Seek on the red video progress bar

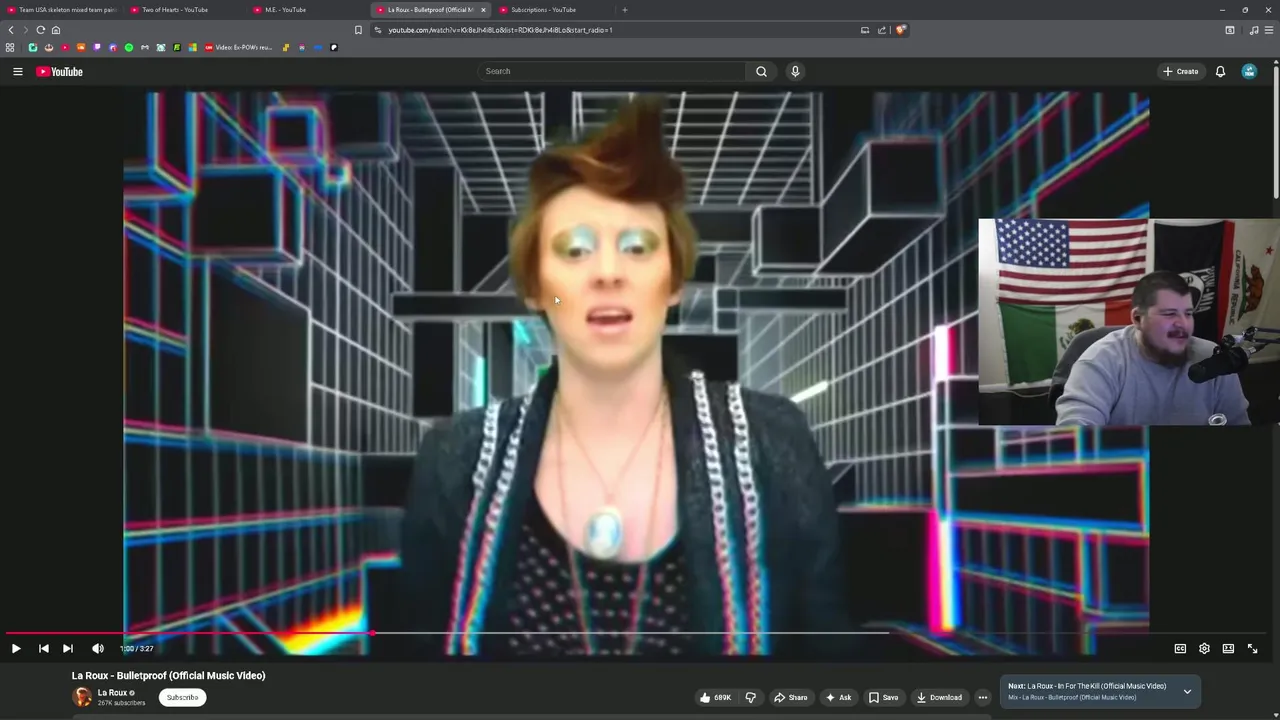(190, 633)
